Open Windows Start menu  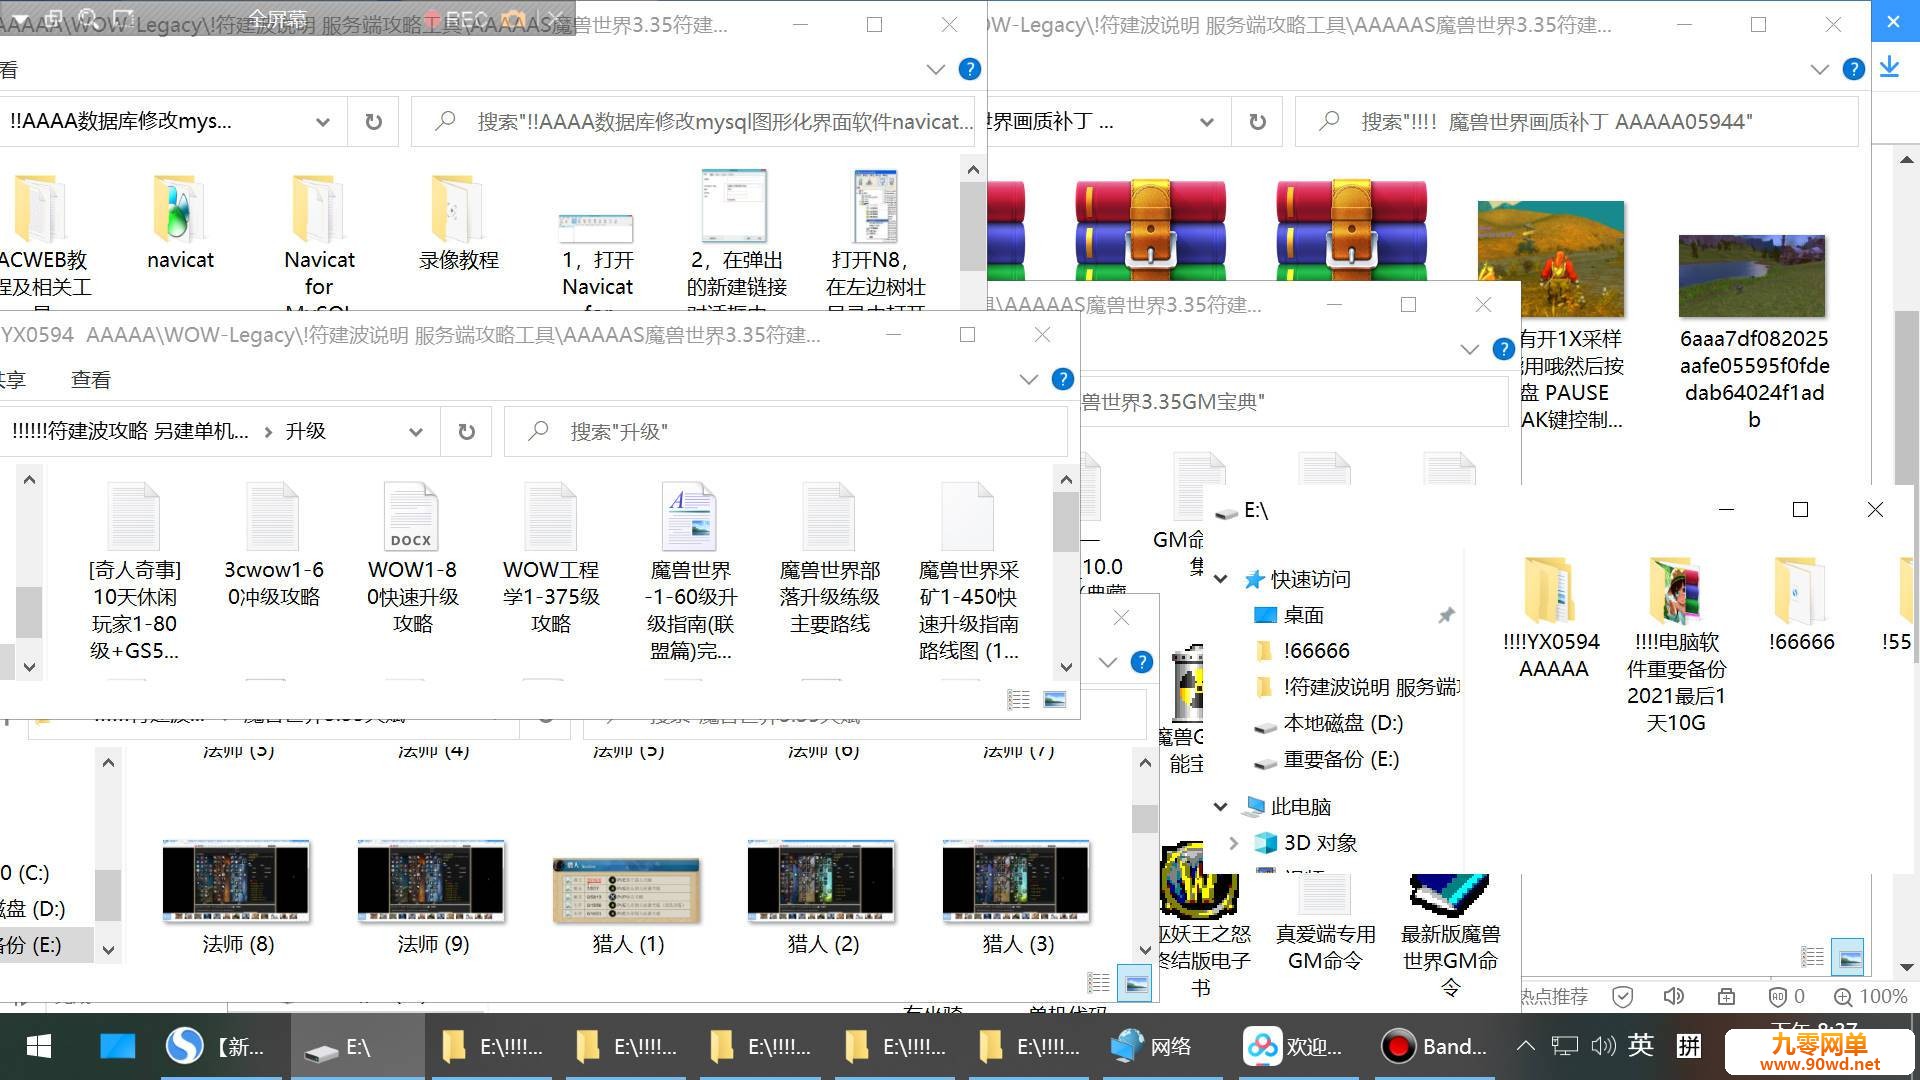pos(39,1046)
